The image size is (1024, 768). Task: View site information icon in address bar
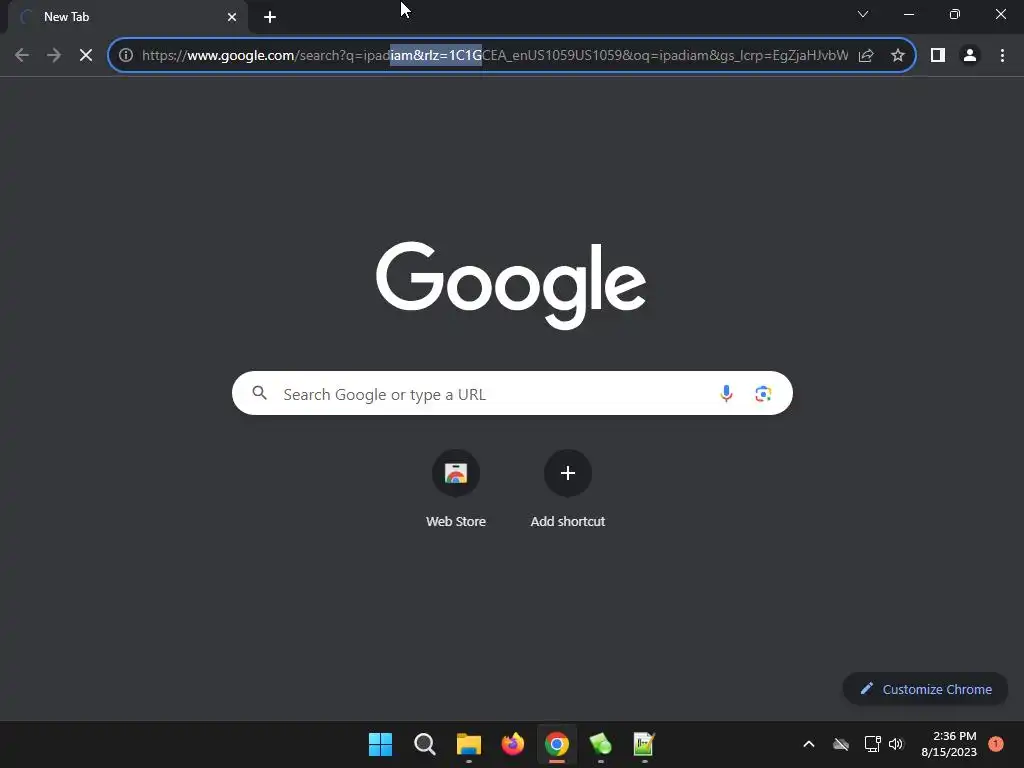[x=126, y=56]
